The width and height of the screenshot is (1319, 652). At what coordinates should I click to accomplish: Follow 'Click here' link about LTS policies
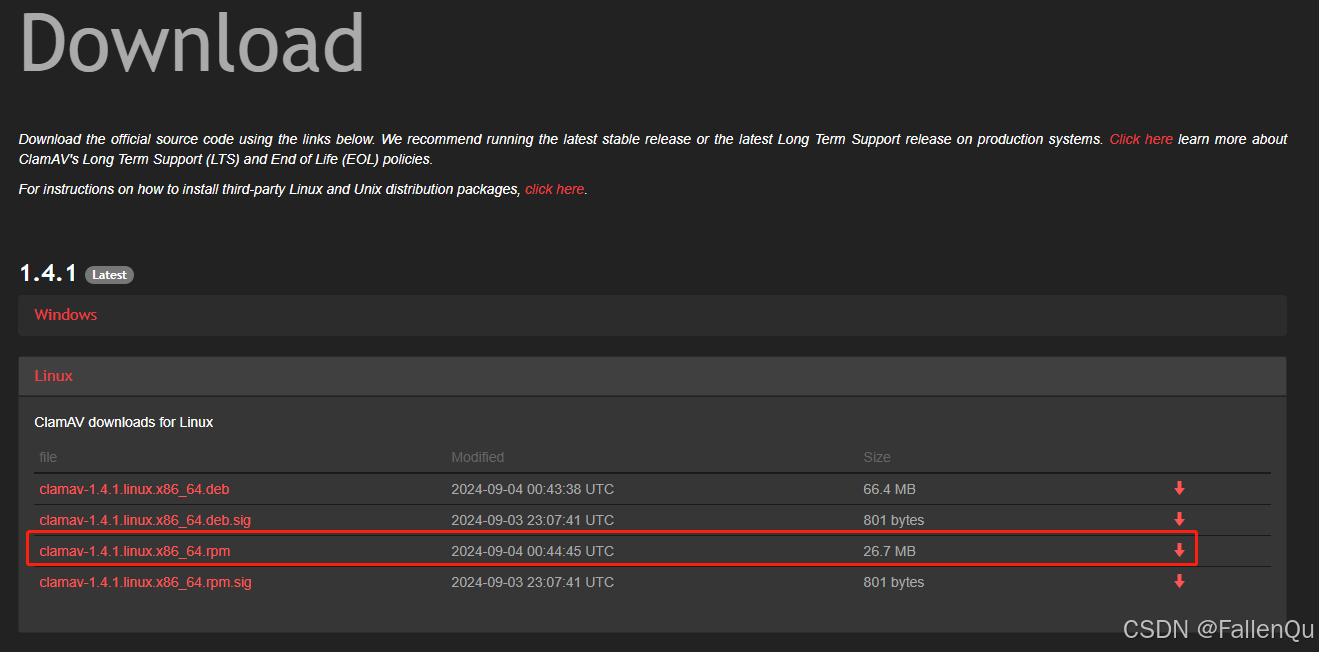pos(1141,139)
